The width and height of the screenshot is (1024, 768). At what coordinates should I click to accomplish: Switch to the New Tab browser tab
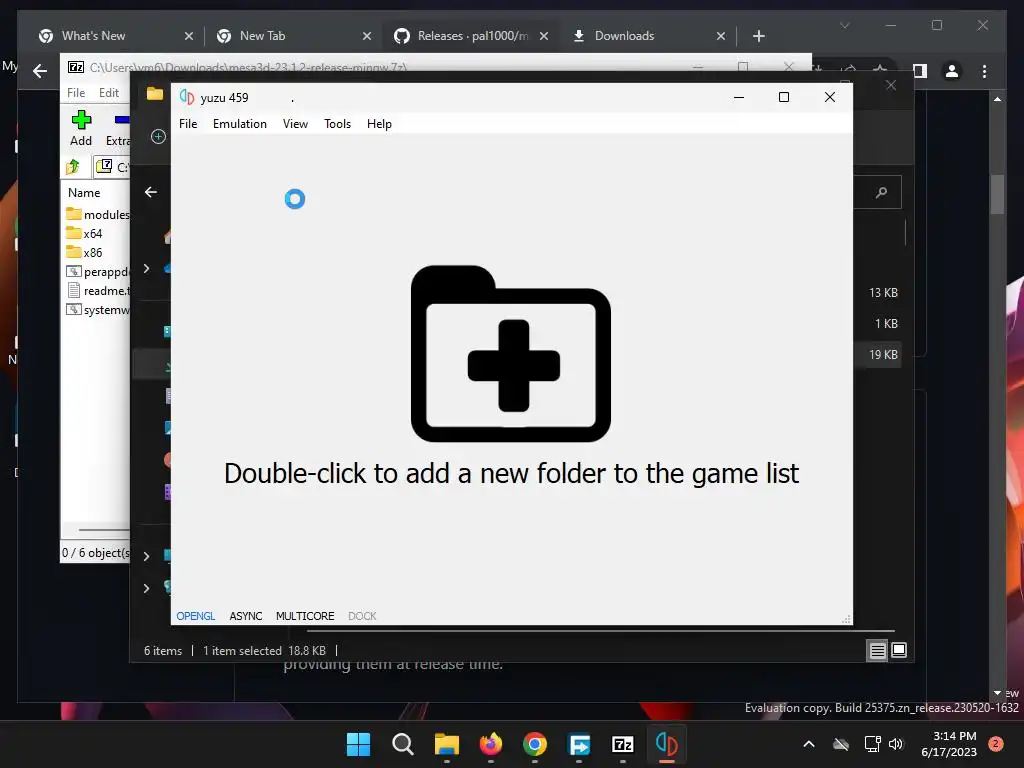click(x=293, y=36)
